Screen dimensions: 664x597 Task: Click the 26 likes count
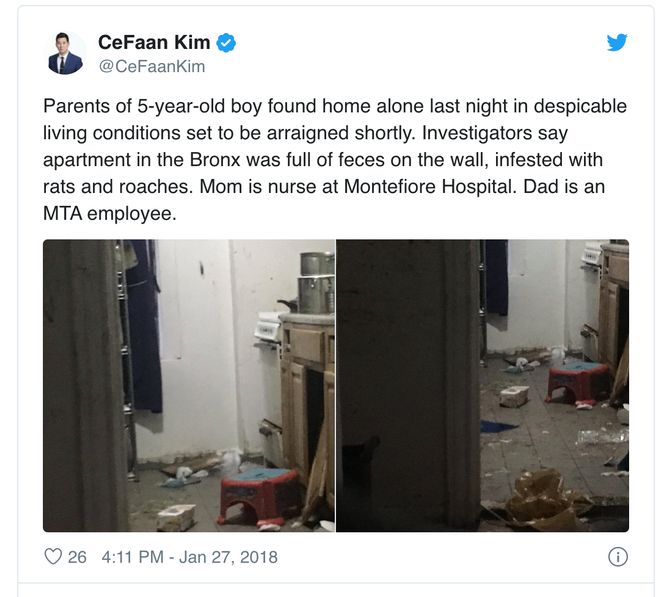click(x=77, y=557)
